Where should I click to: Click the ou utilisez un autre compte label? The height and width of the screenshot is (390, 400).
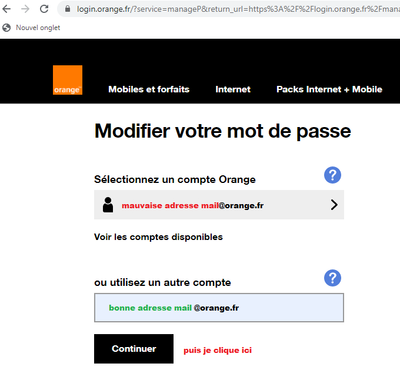coord(162,283)
